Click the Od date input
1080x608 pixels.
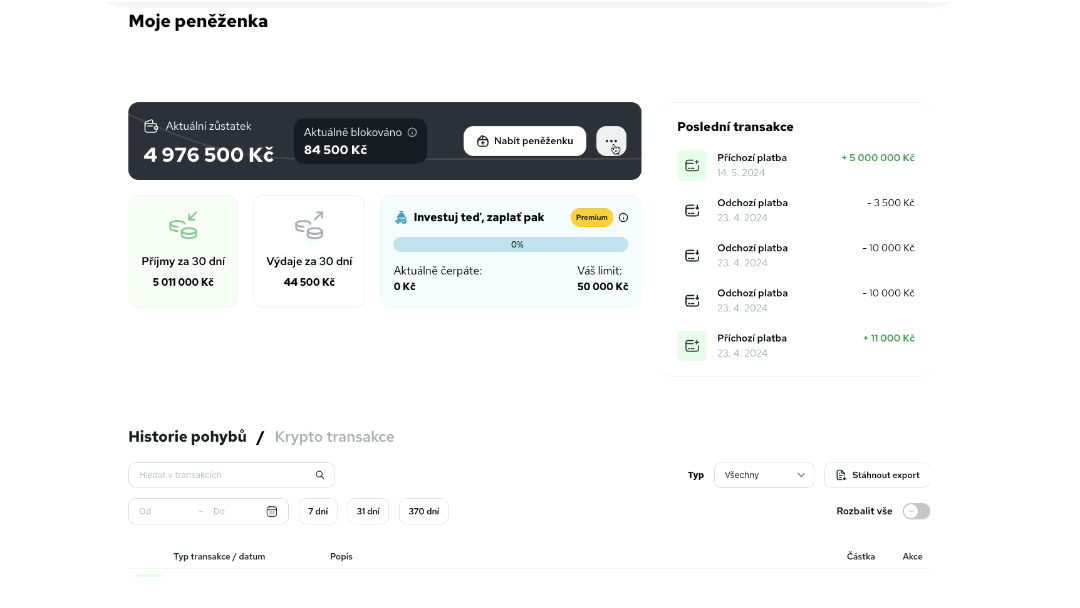point(165,512)
